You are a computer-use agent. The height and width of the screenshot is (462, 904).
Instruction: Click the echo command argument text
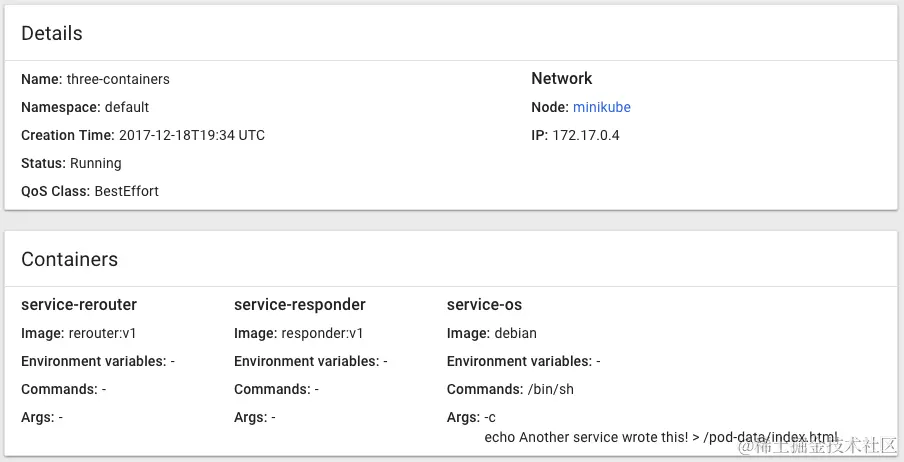pyautogui.click(x=660, y=437)
